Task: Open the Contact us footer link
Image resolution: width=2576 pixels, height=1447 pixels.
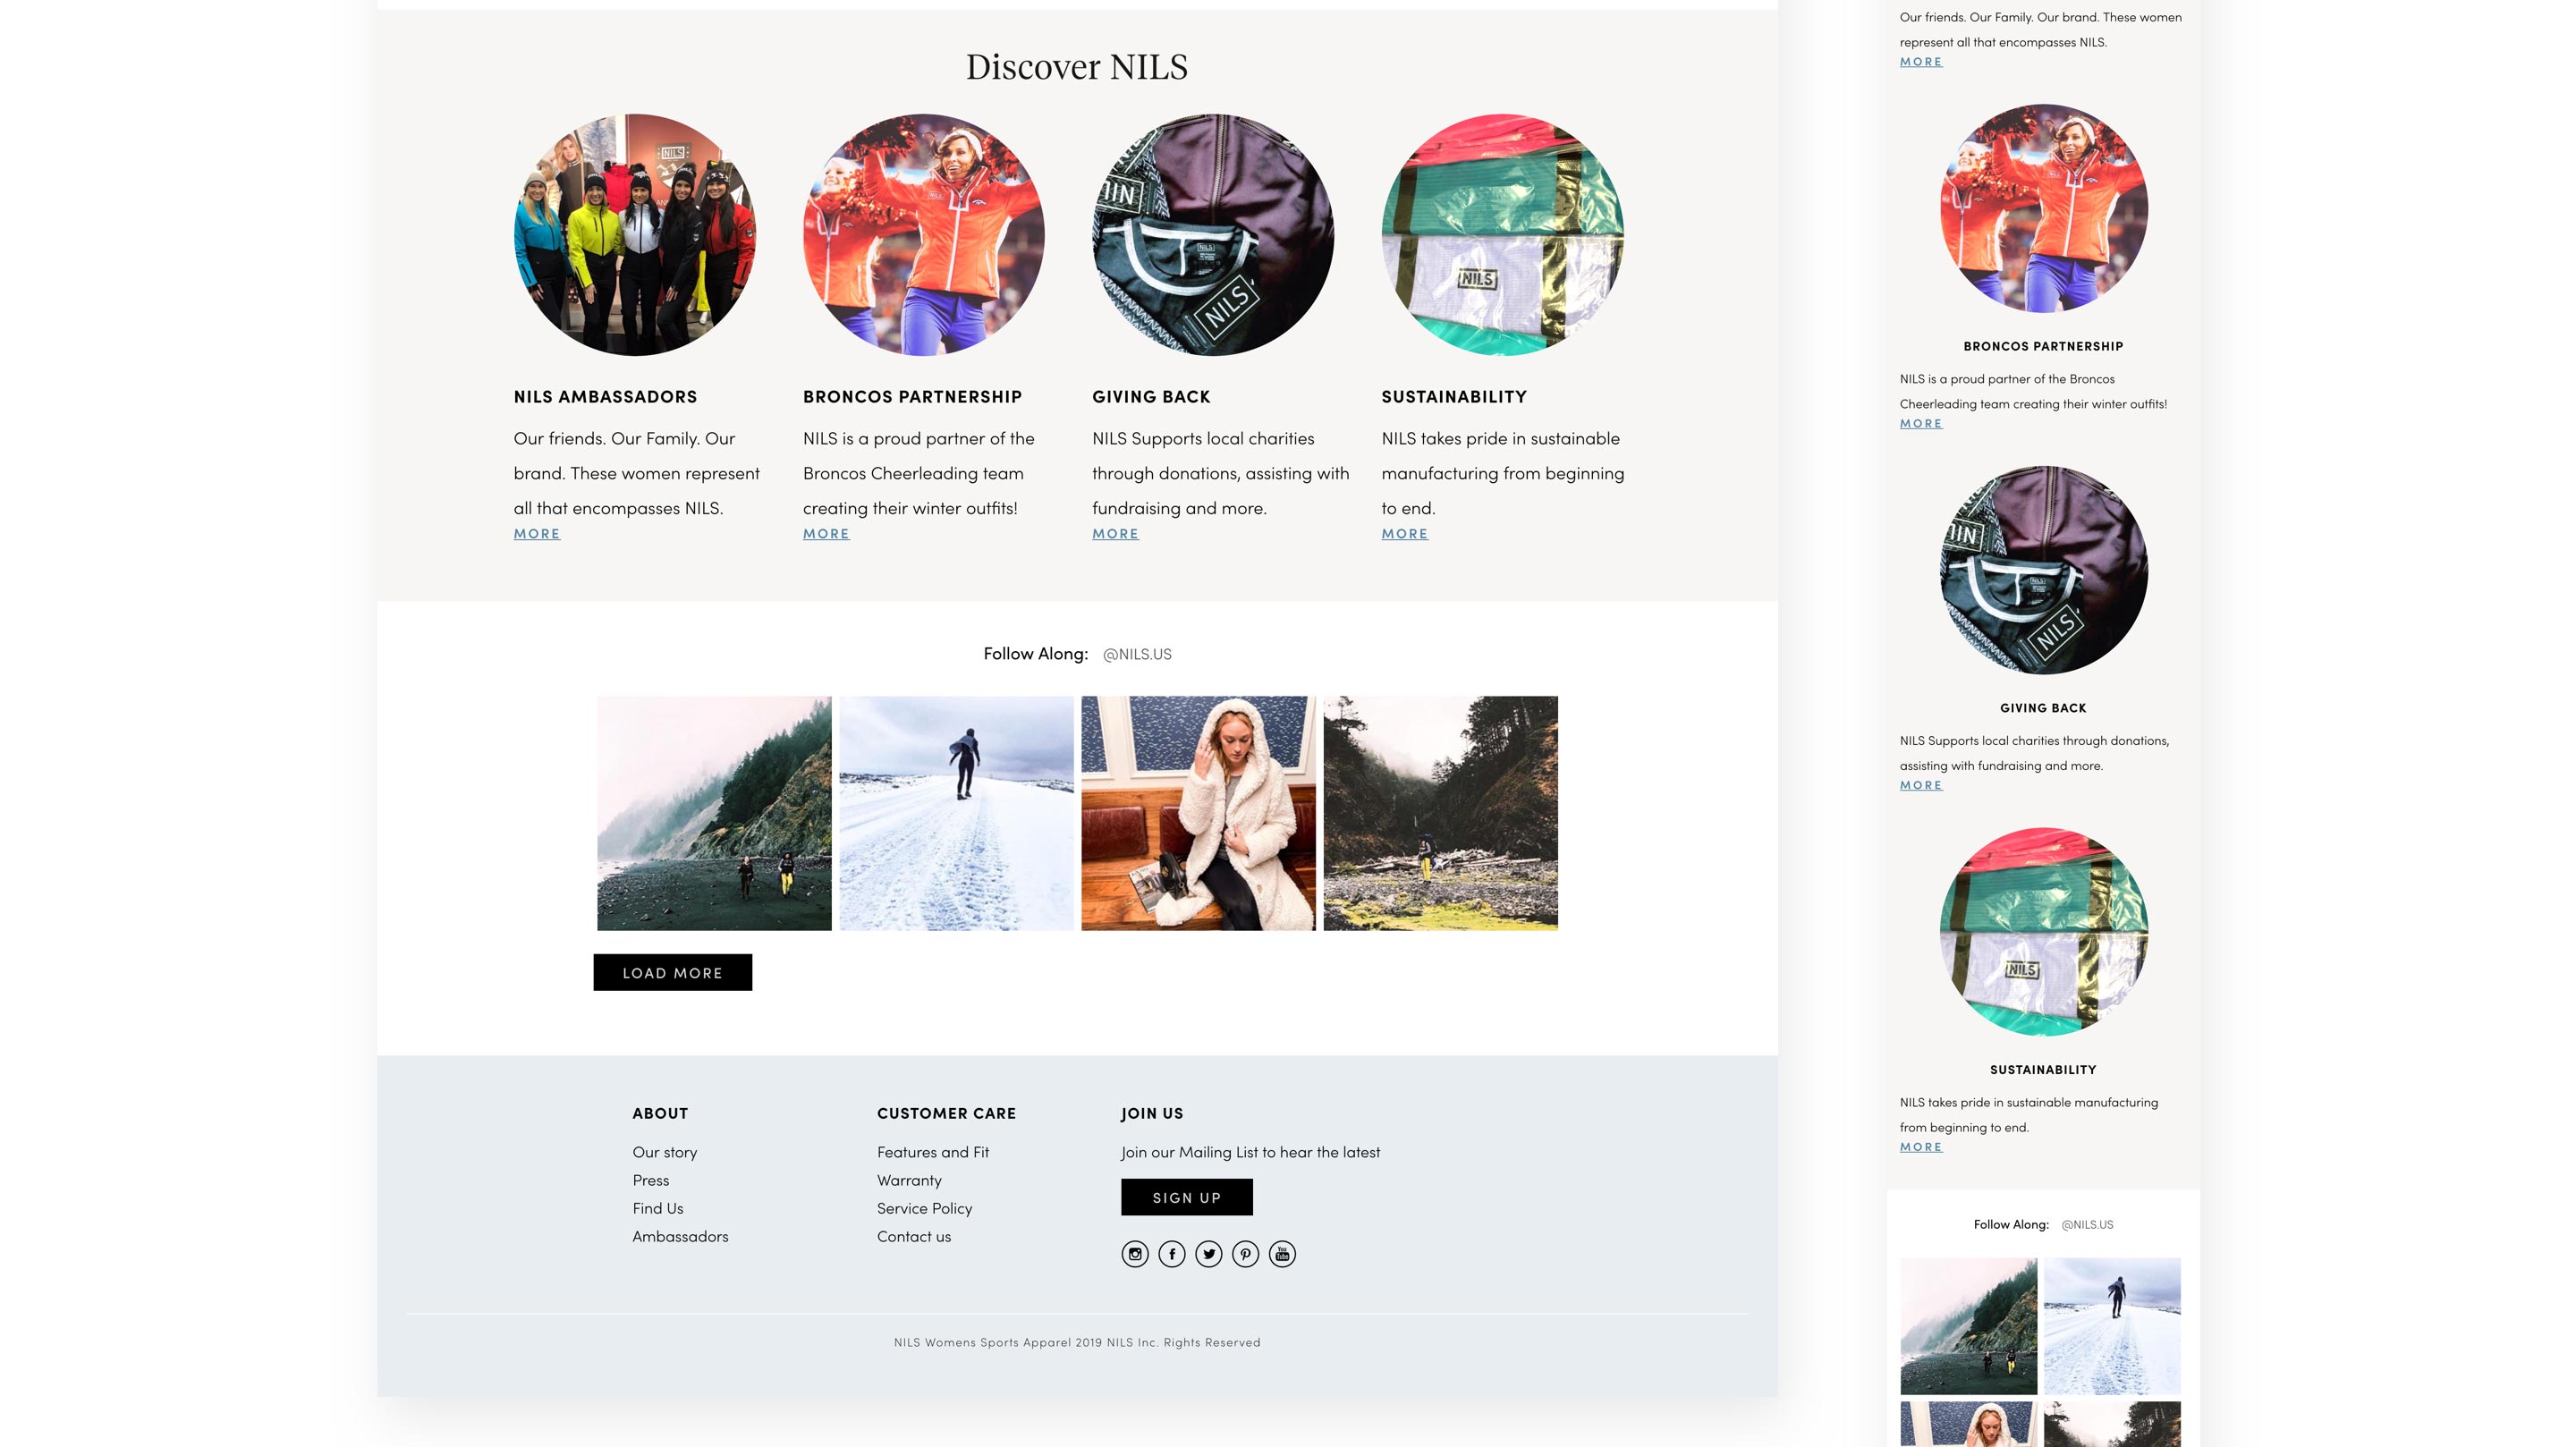Action: (914, 1236)
